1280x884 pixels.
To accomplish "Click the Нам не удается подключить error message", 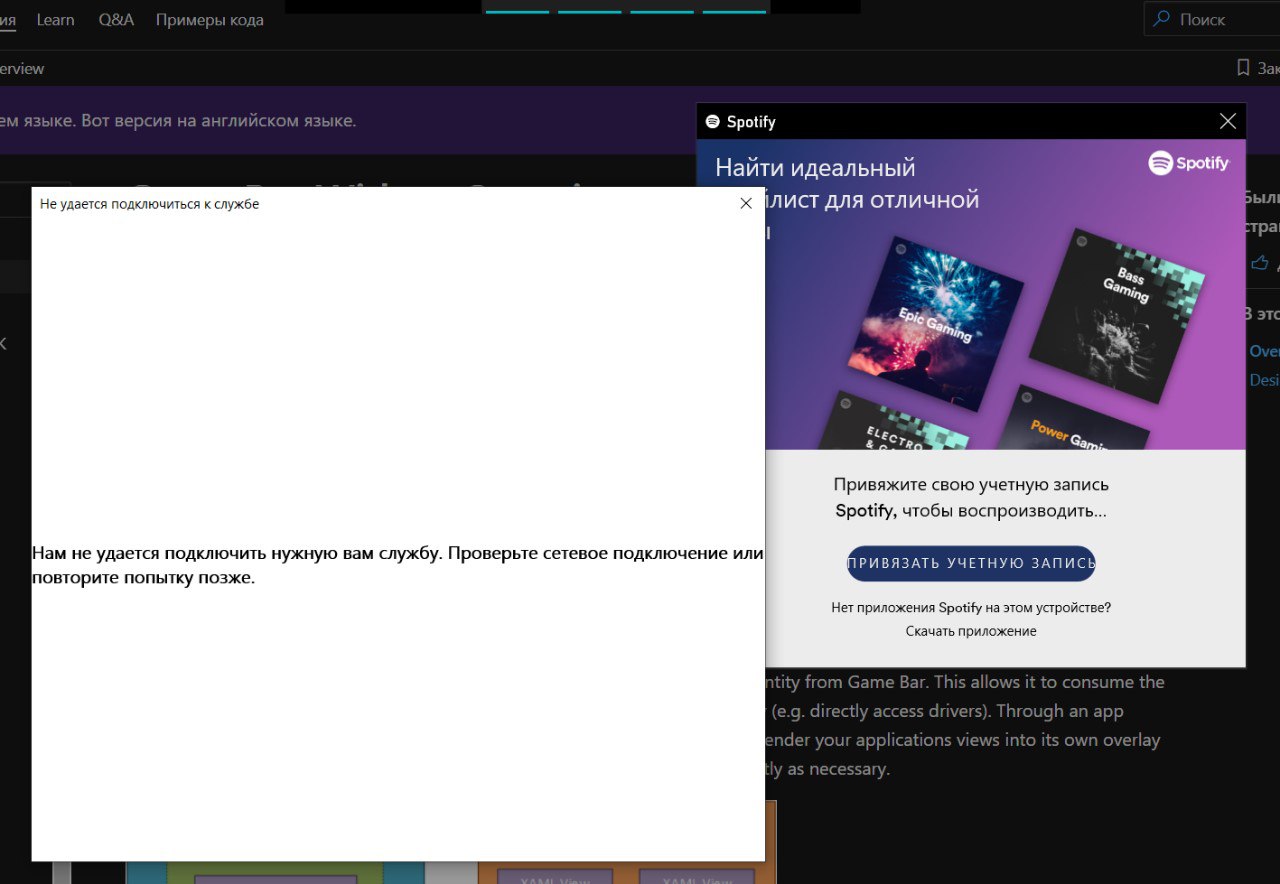I will (x=398, y=565).
